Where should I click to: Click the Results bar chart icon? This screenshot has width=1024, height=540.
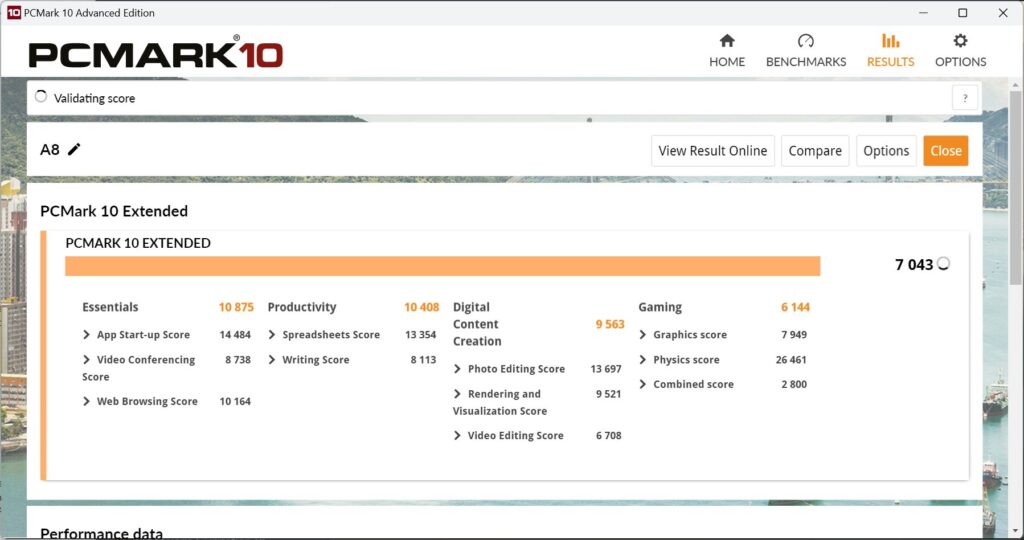pos(890,40)
